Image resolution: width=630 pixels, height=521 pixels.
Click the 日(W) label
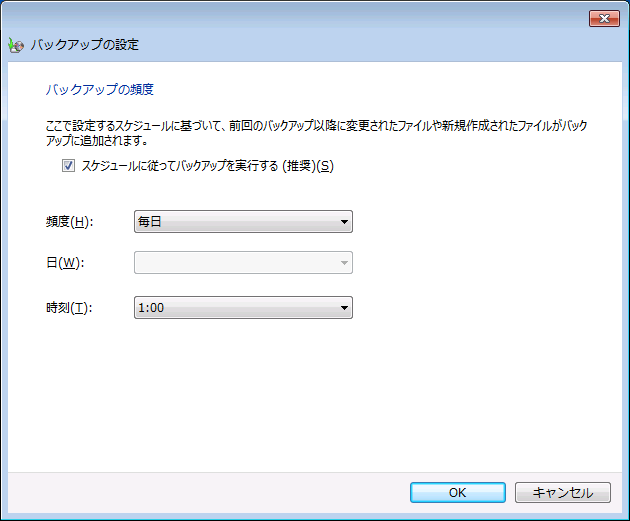[x=63, y=263]
